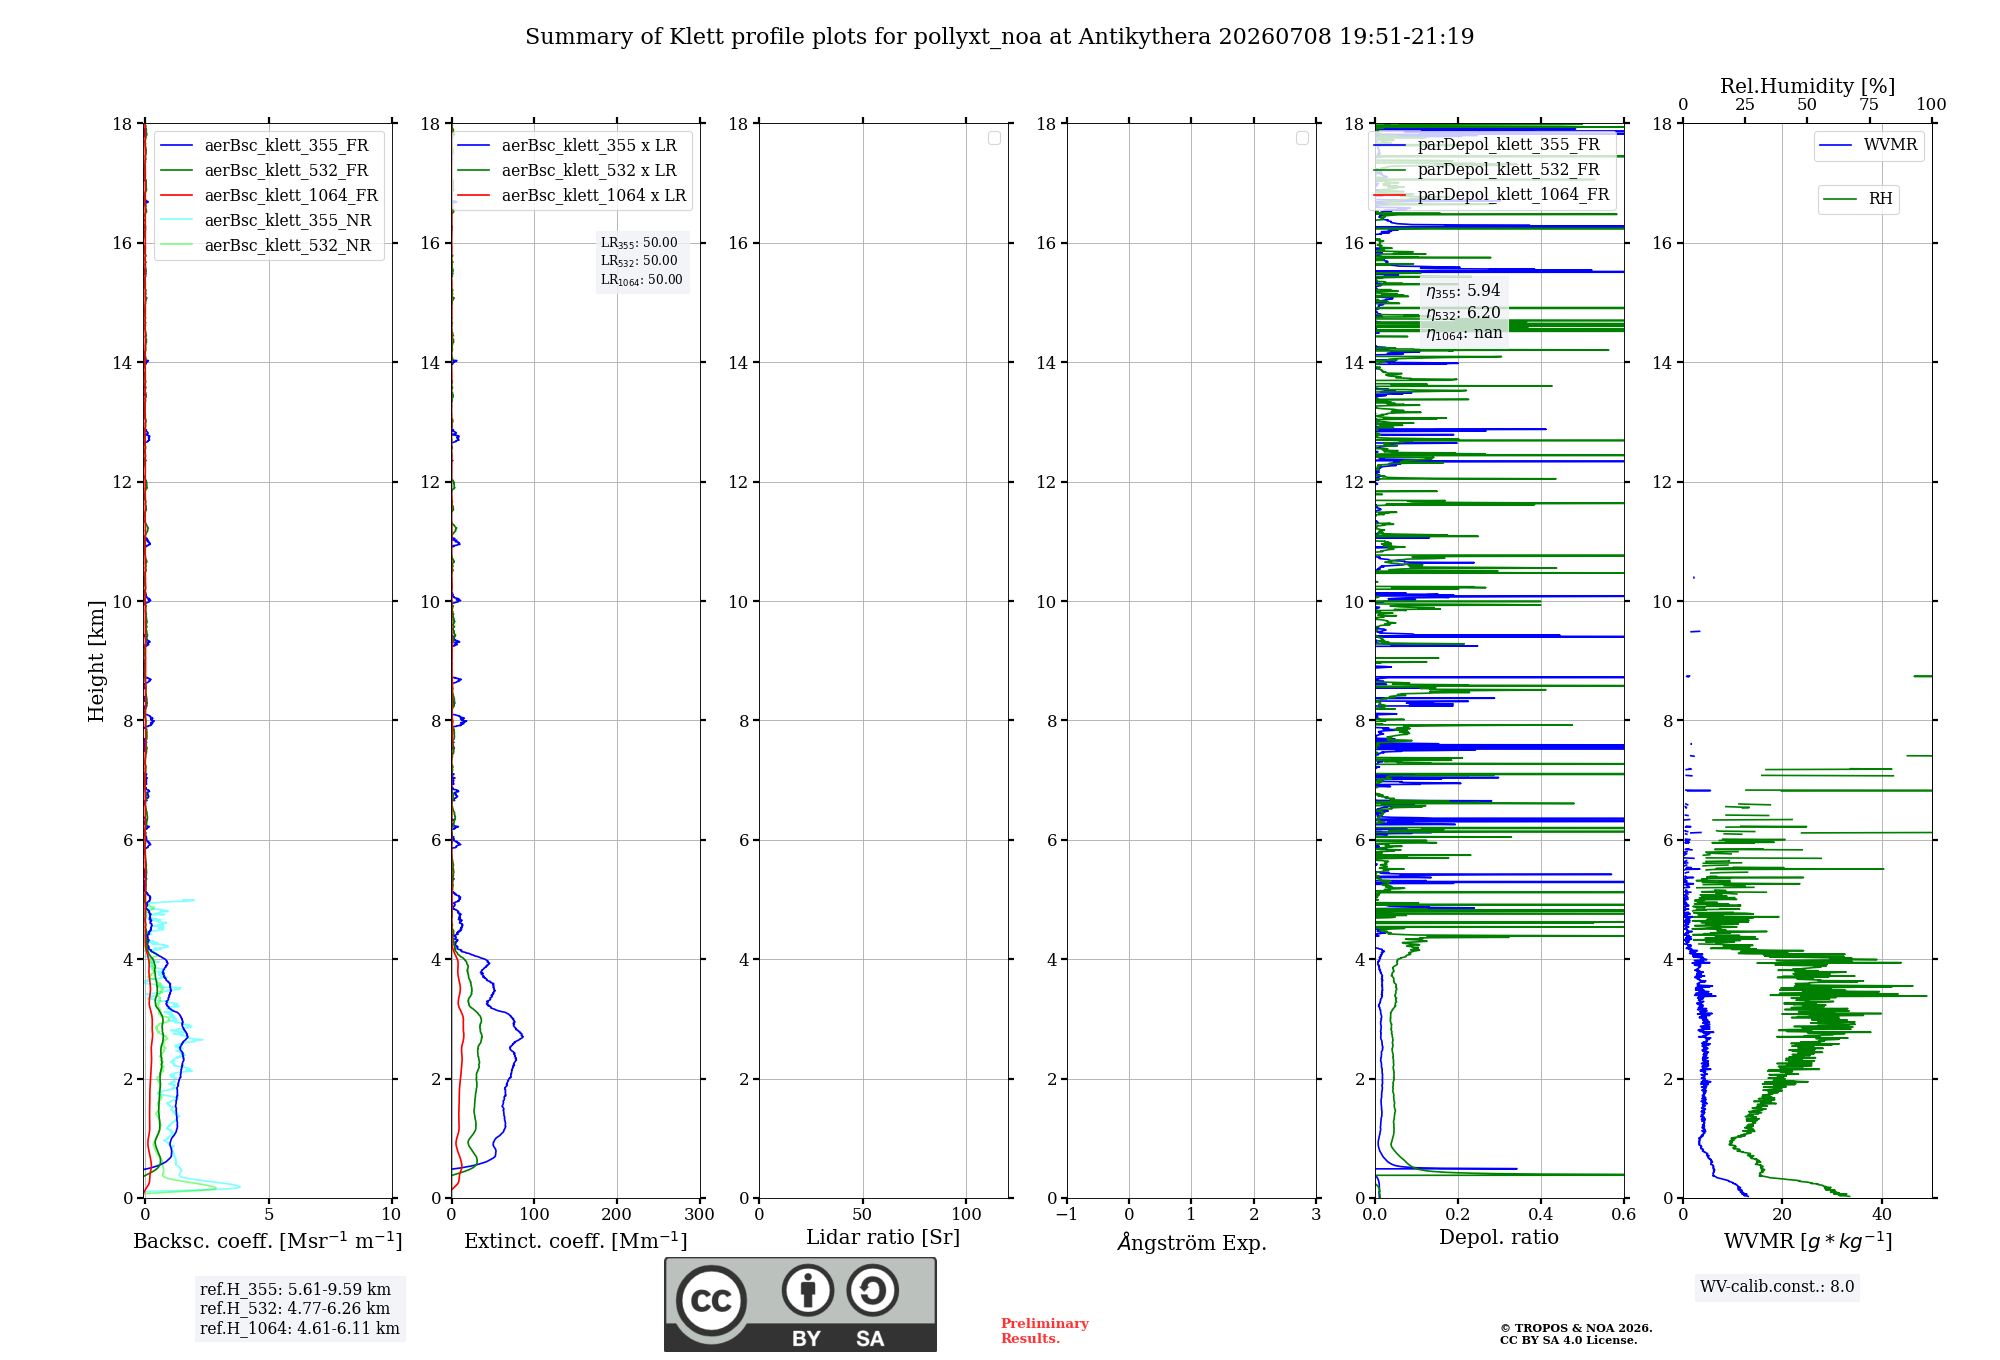Click the attribution person icon in license badge
The image size is (2000, 1360).
pyautogui.click(x=807, y=1290)
